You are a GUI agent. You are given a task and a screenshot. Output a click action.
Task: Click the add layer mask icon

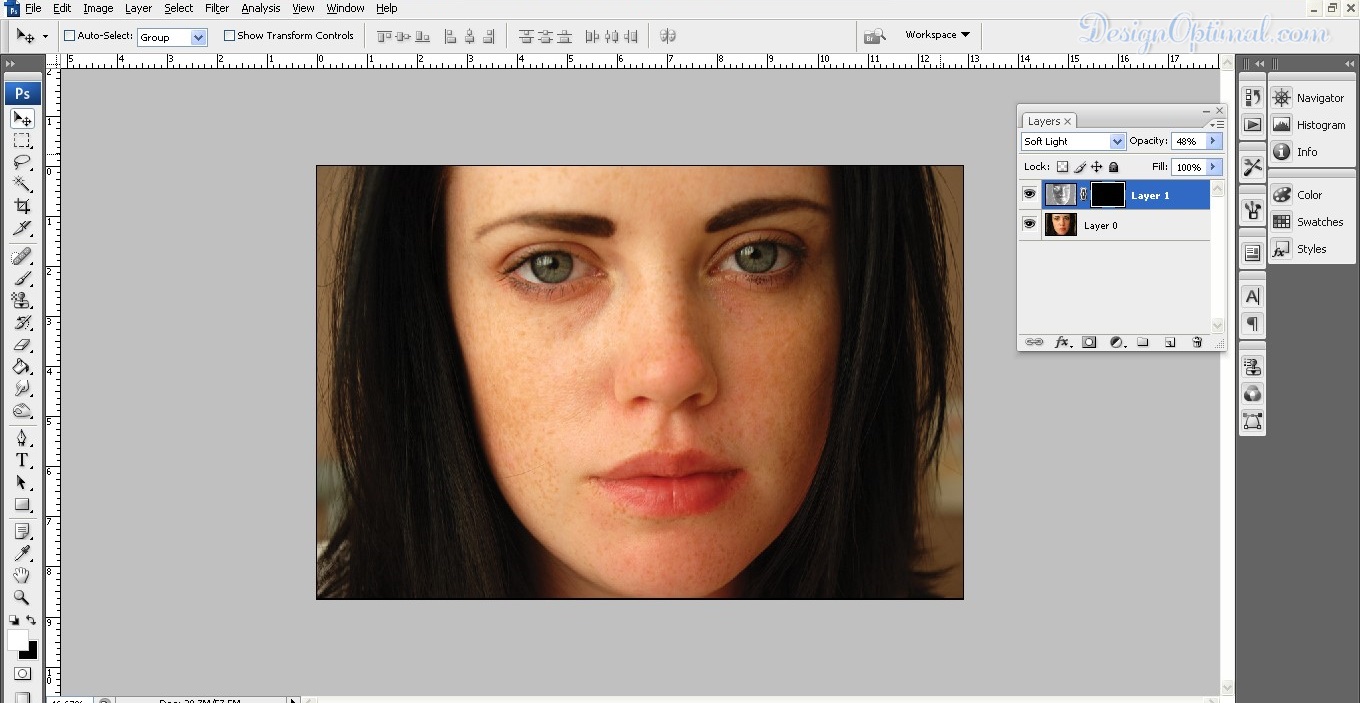(x=1089, y=342)
